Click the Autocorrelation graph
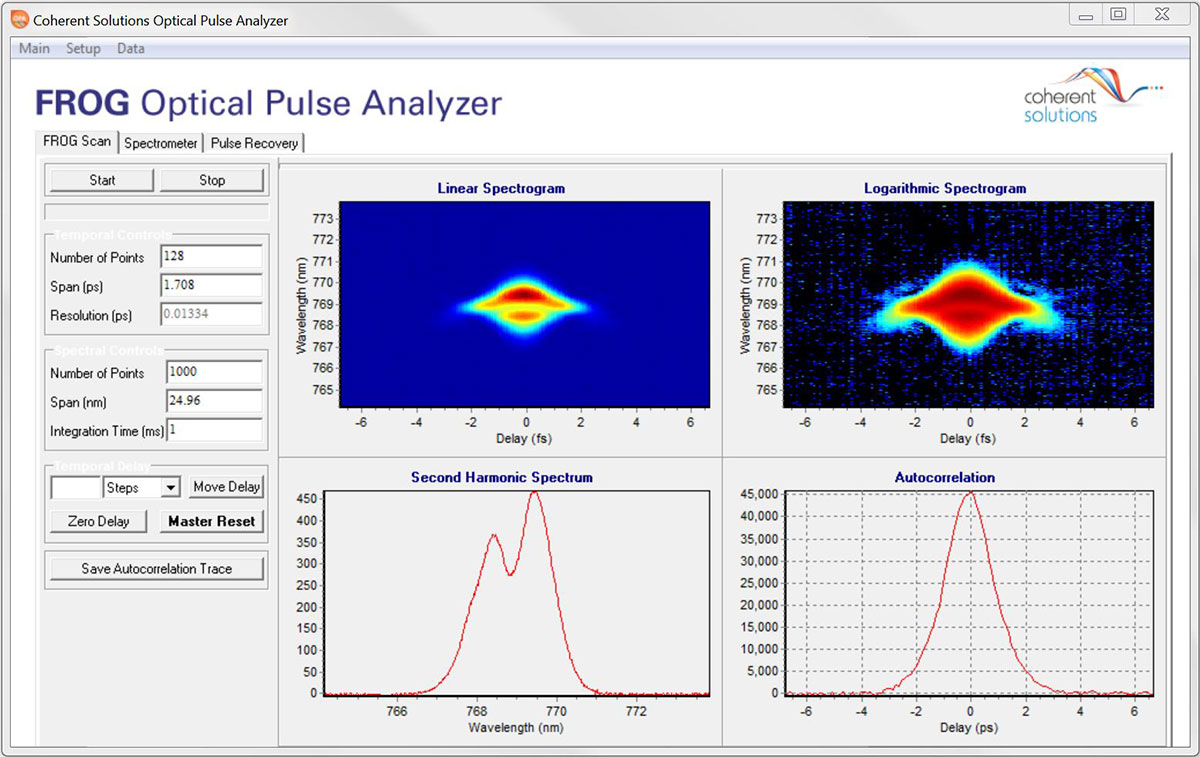The height and width of the screenshot is (757, 1200). 969,593
